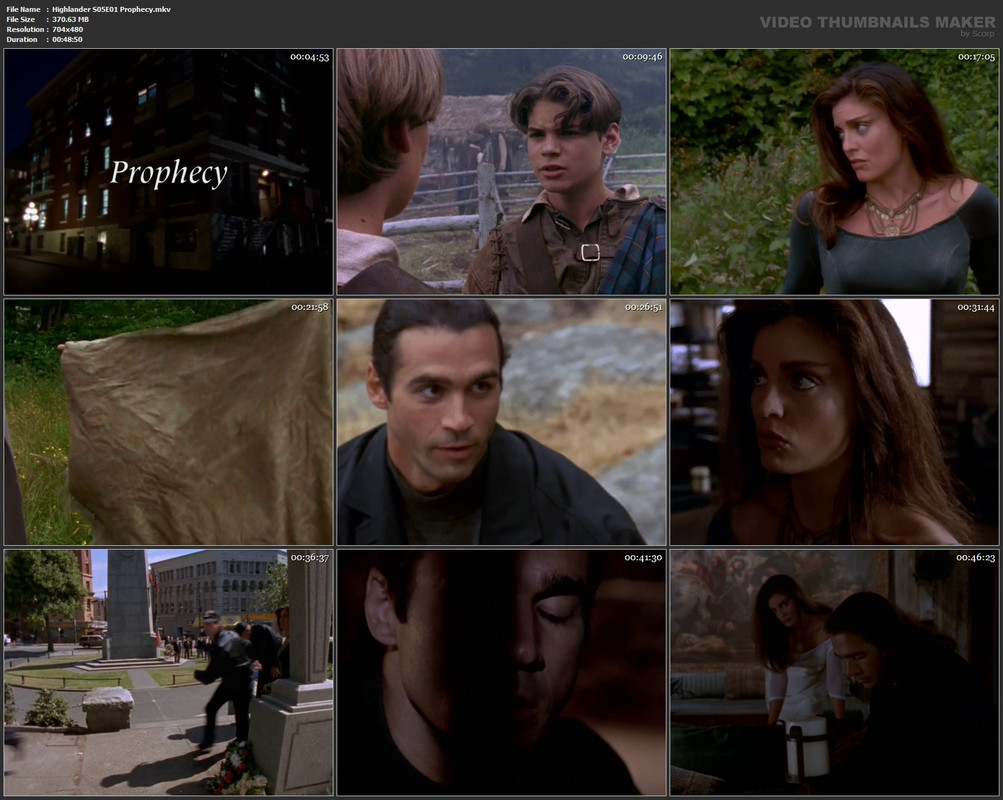Click the thumbnail timestamped 00:17:05
This screenshot has width=1003, height=800.
(x=834, y=171)
